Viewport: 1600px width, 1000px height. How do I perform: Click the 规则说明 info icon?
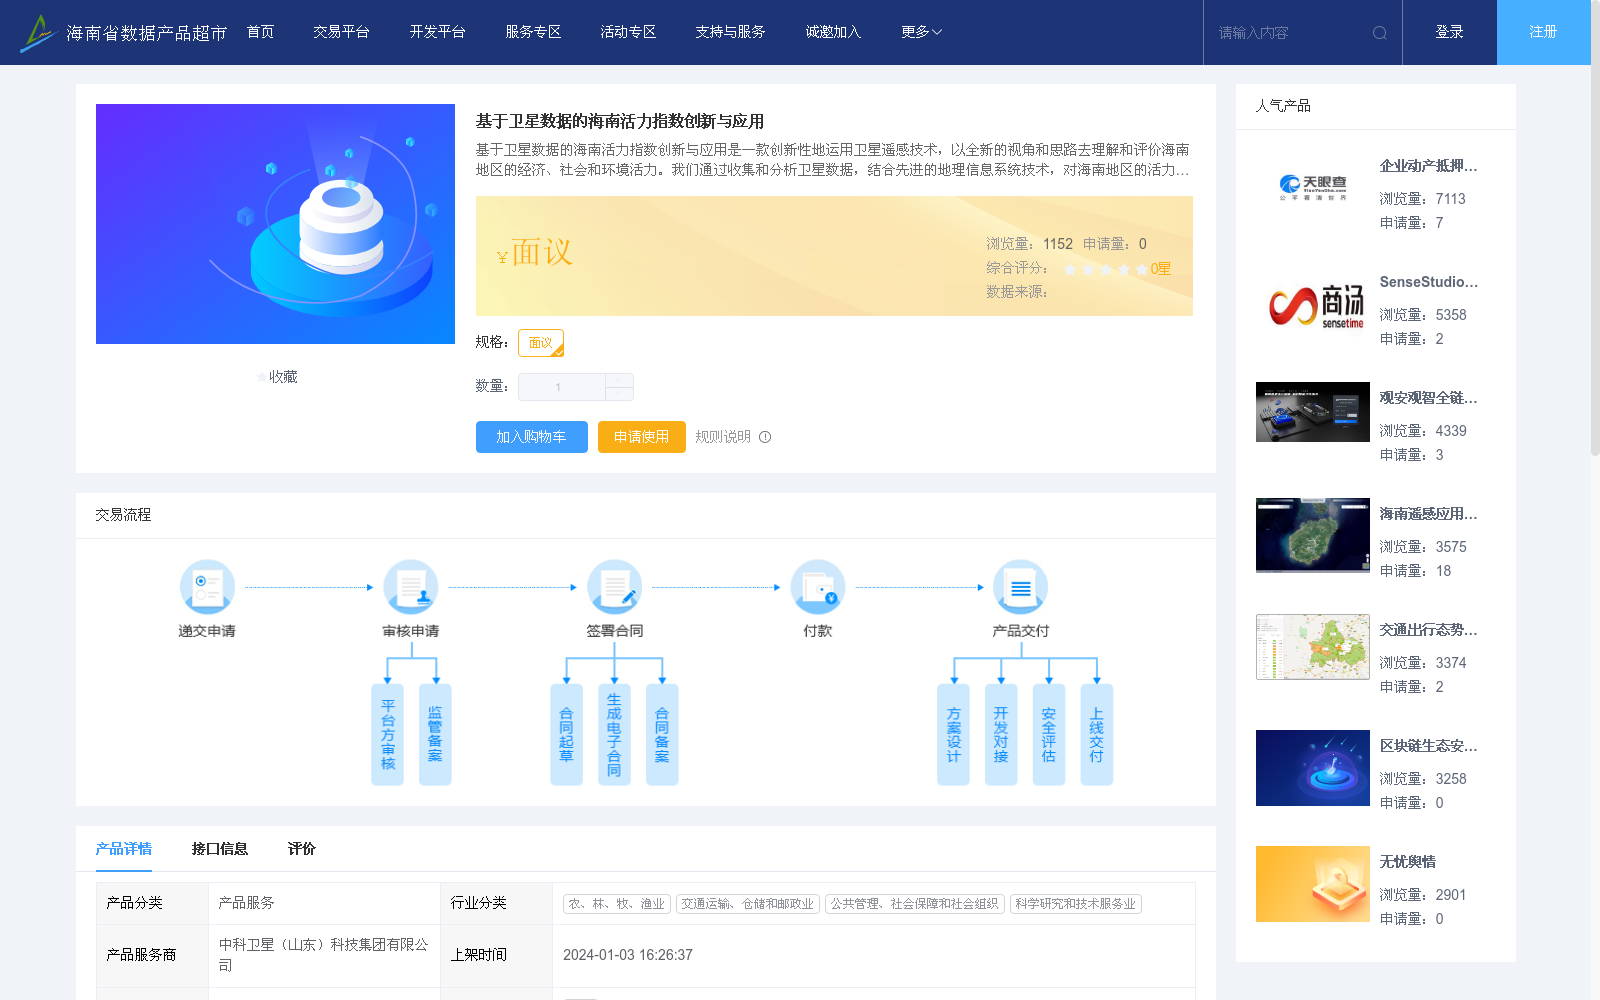tap(765, 437)
